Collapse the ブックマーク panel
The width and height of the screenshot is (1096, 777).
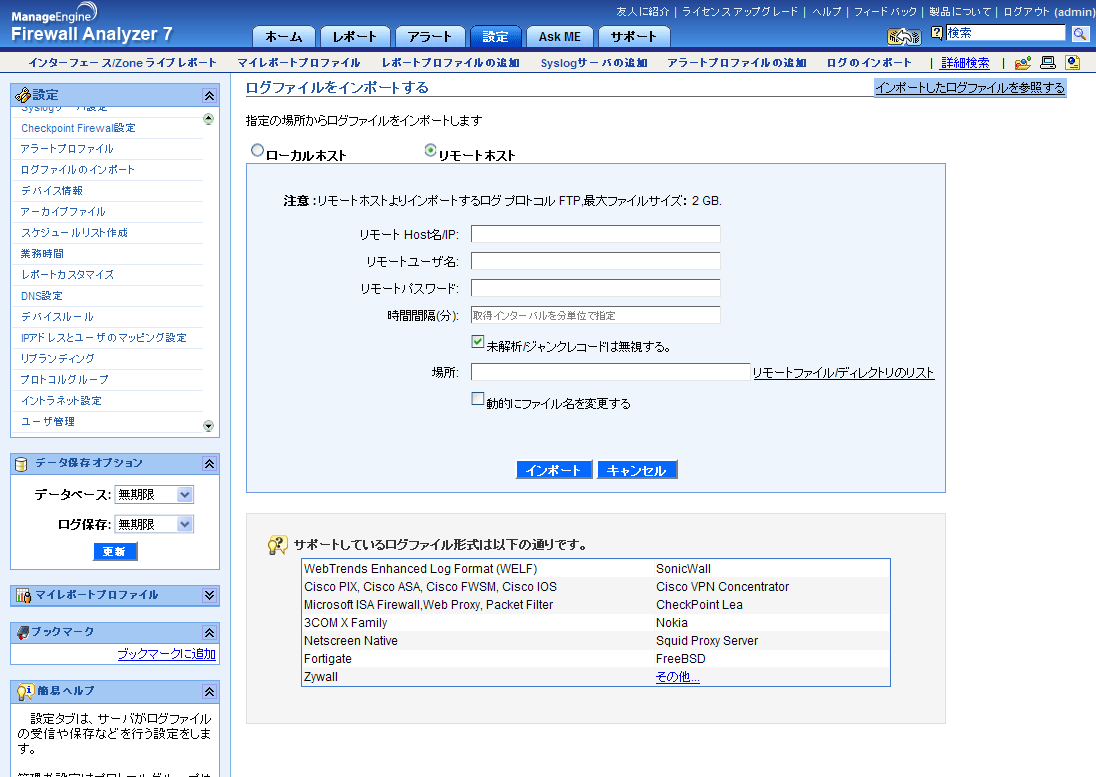pyautogui.click(x=209, y=633)
